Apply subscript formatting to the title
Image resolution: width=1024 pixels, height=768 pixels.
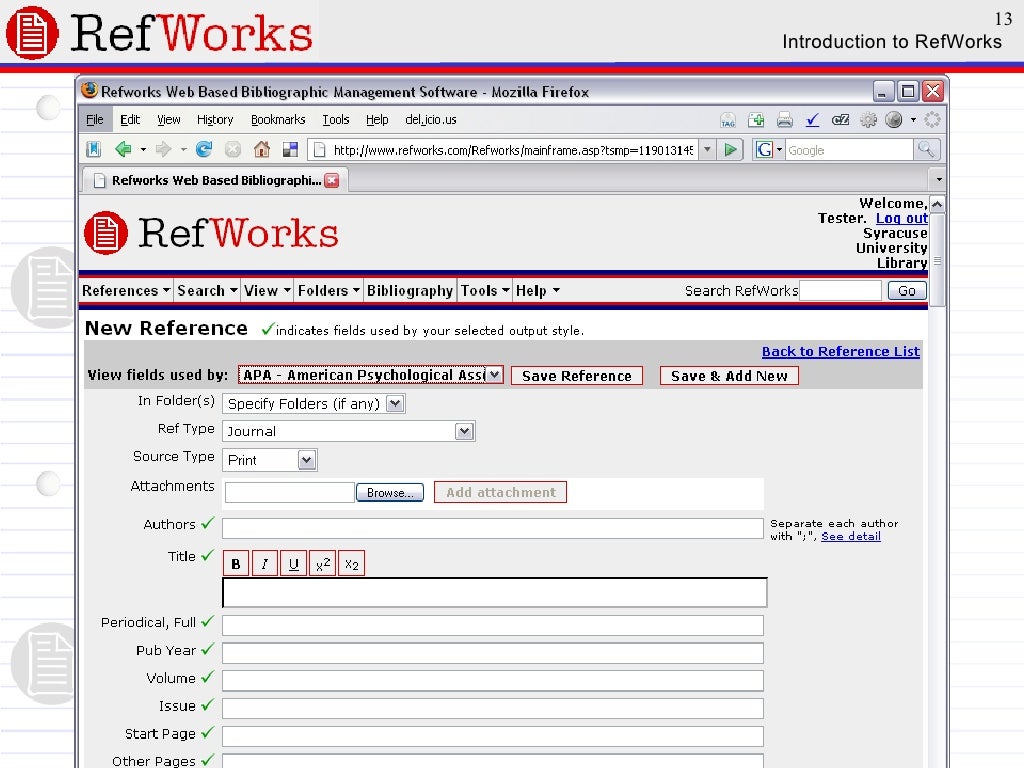coord(351,564)
